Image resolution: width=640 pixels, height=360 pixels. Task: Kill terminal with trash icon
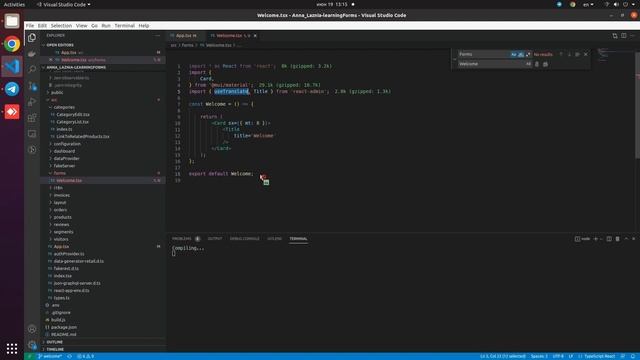tap(617, 239)
